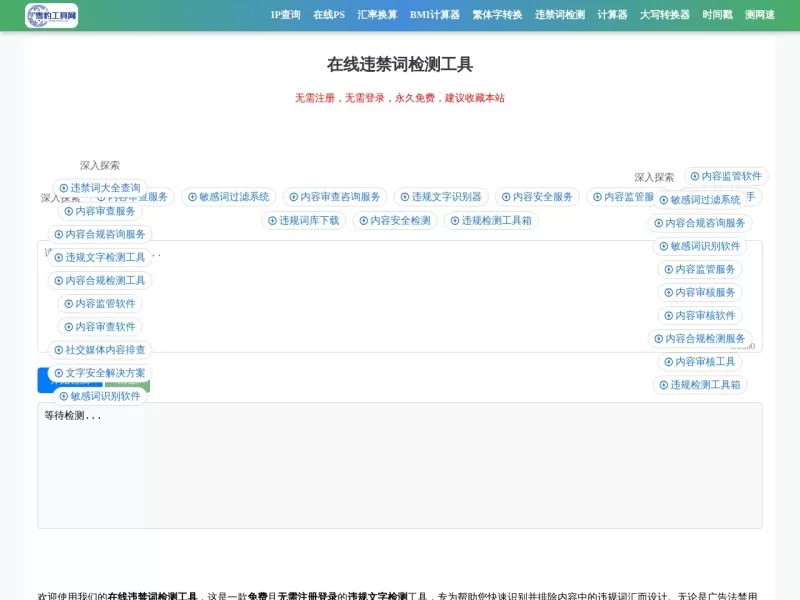The image size is (800, 600).
Task: Click the 雪豹工具网 logo icon
Action: [33, 15]
